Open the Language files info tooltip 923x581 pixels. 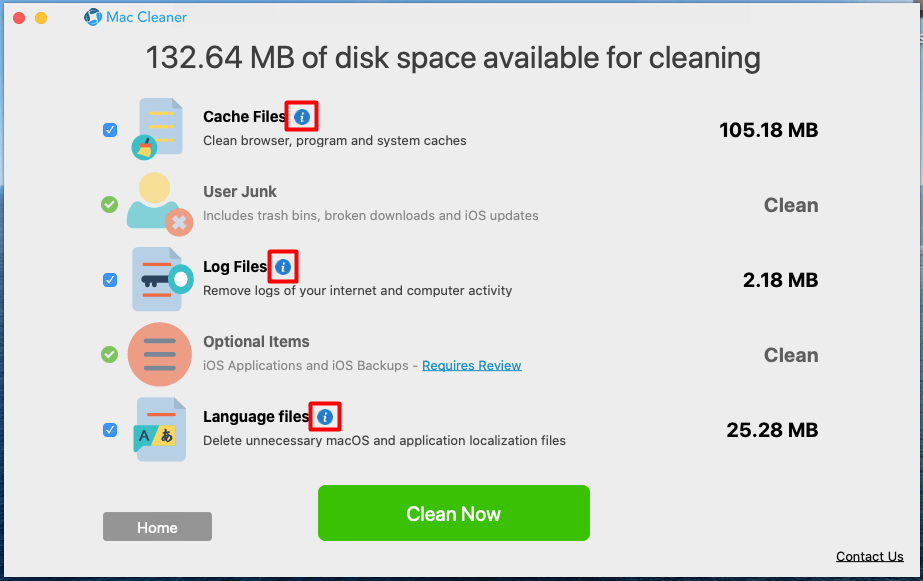pyautogui.click(x=324, y=416)
